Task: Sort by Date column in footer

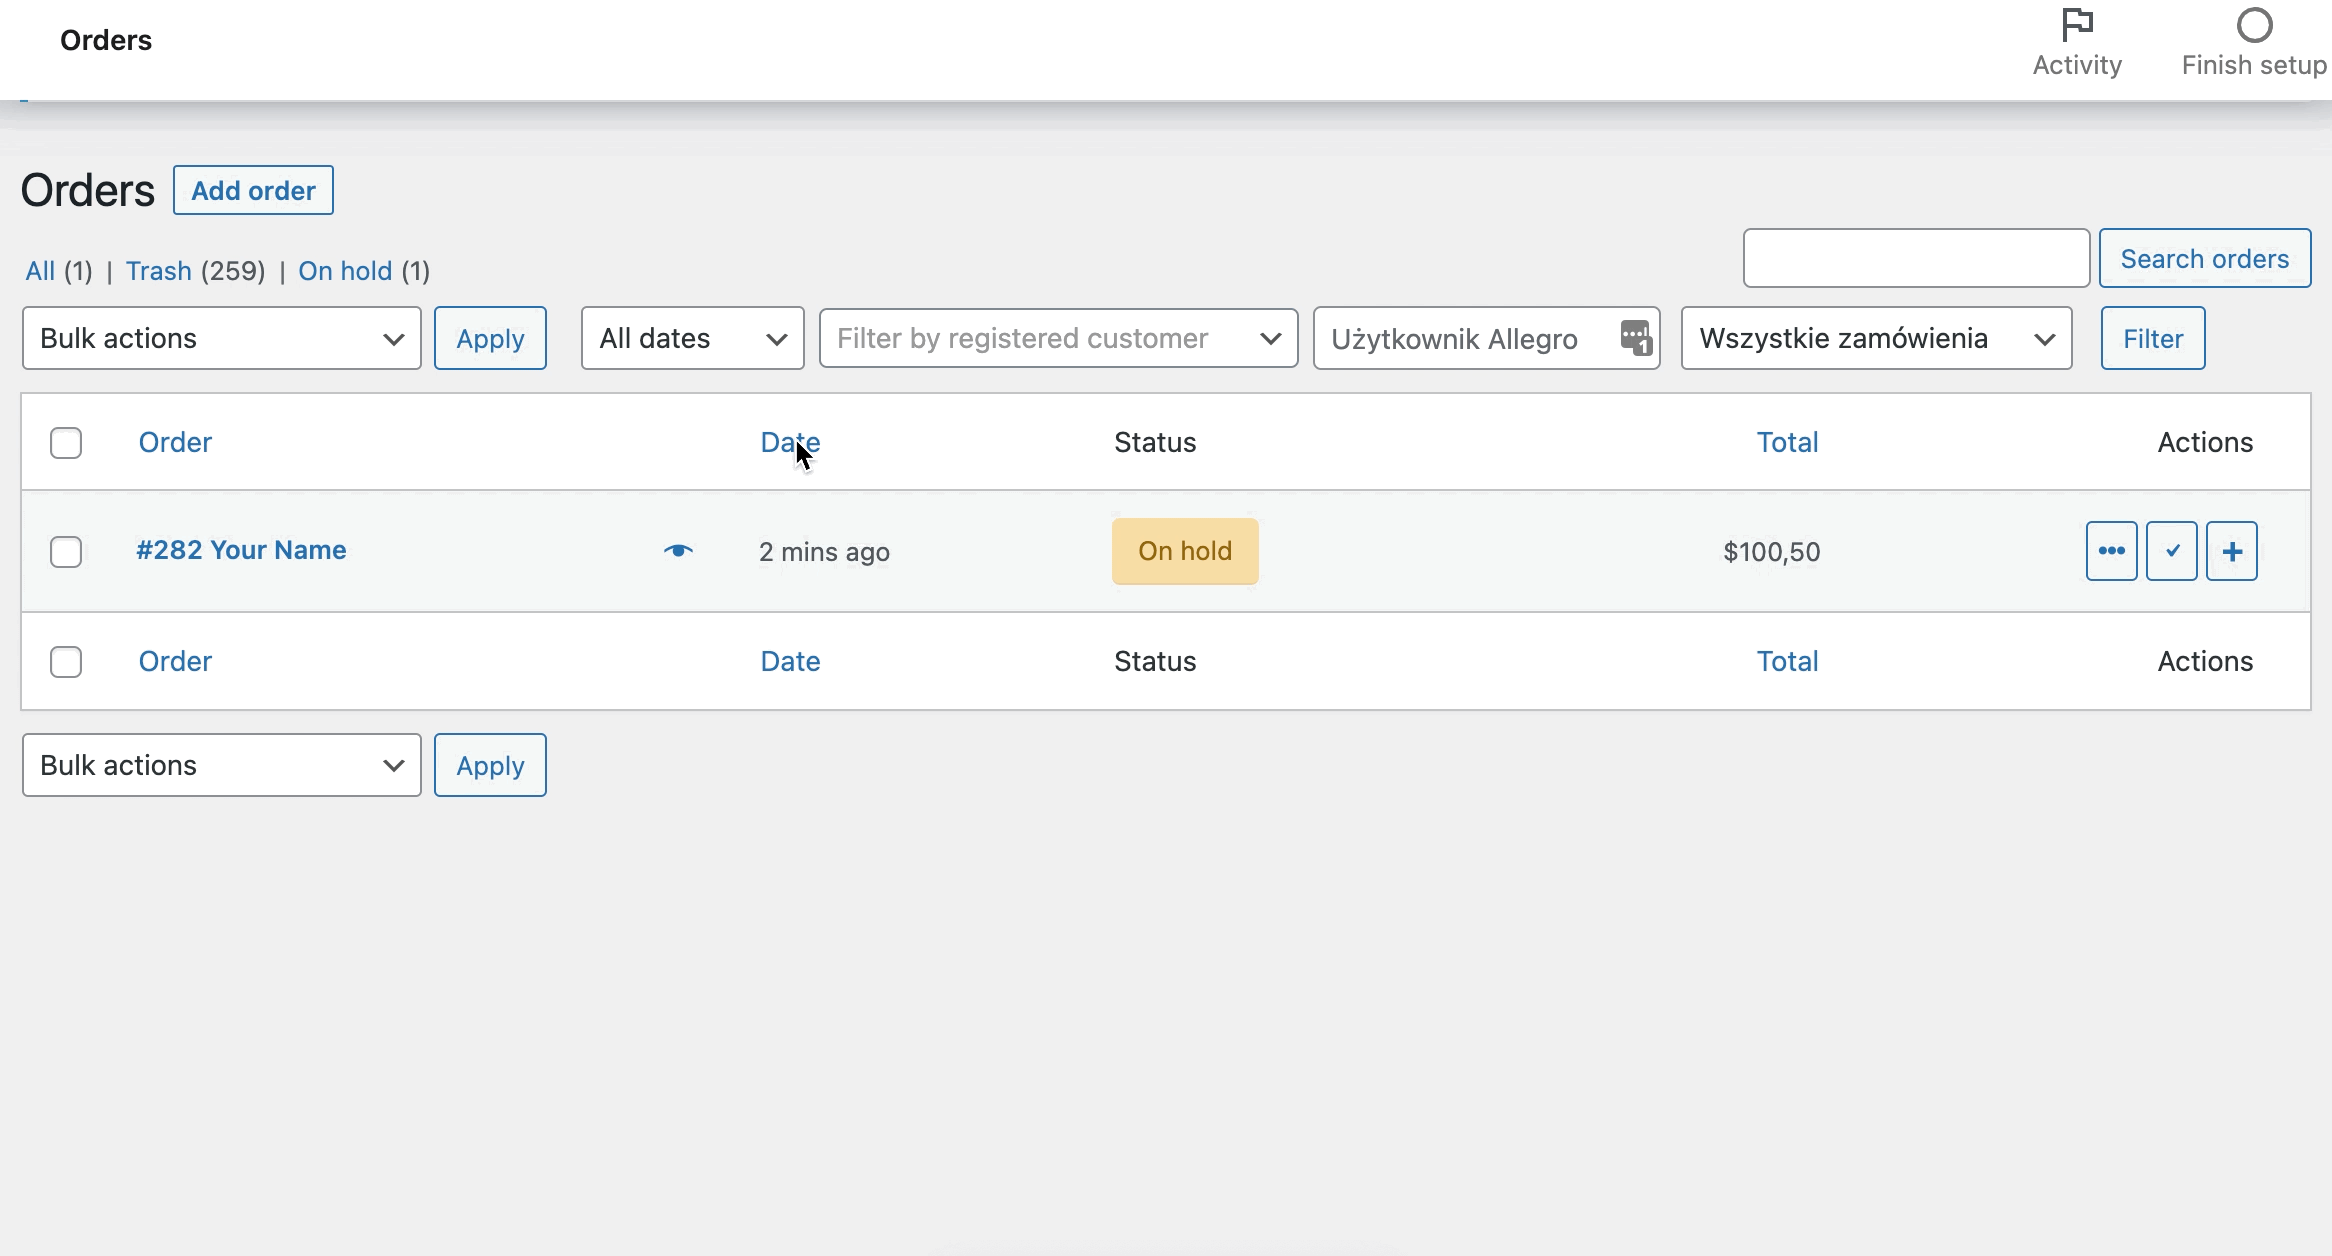Action: click(790, 661)
